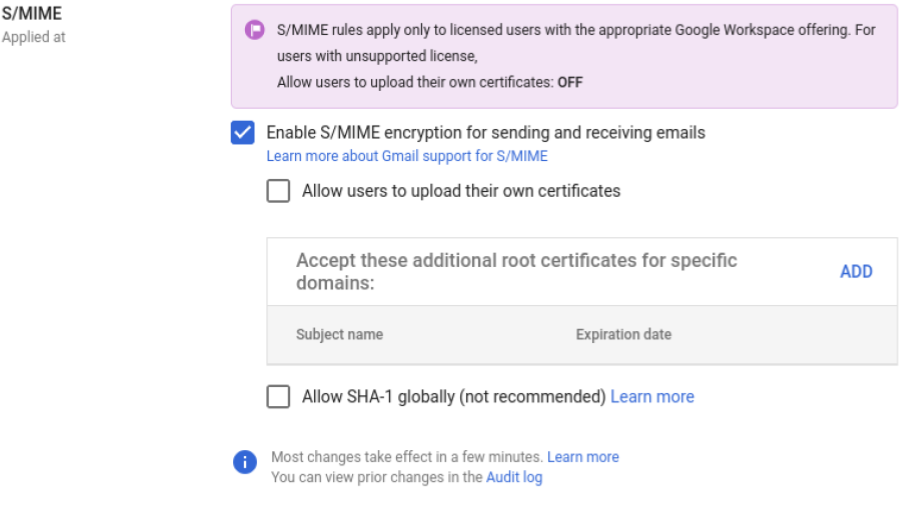911x519 pixels.
Task: Click ADD to add a root certificate
Action: tap(856, 271)
